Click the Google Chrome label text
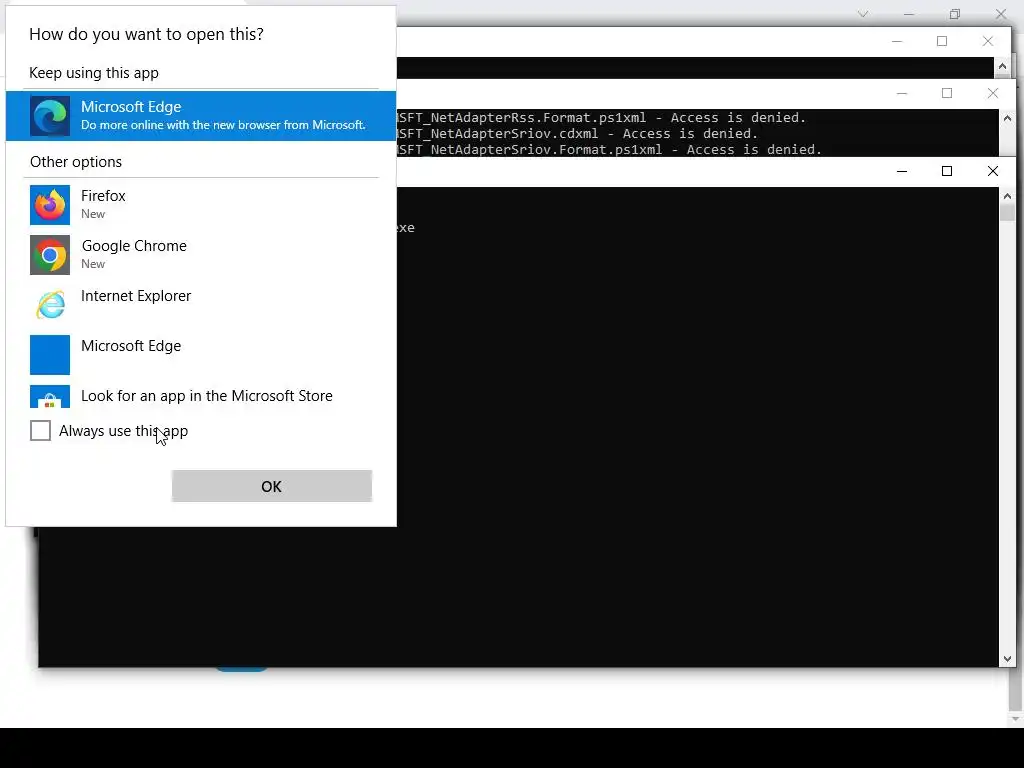This screenshot has height=768, width=1024. point(134,246)
